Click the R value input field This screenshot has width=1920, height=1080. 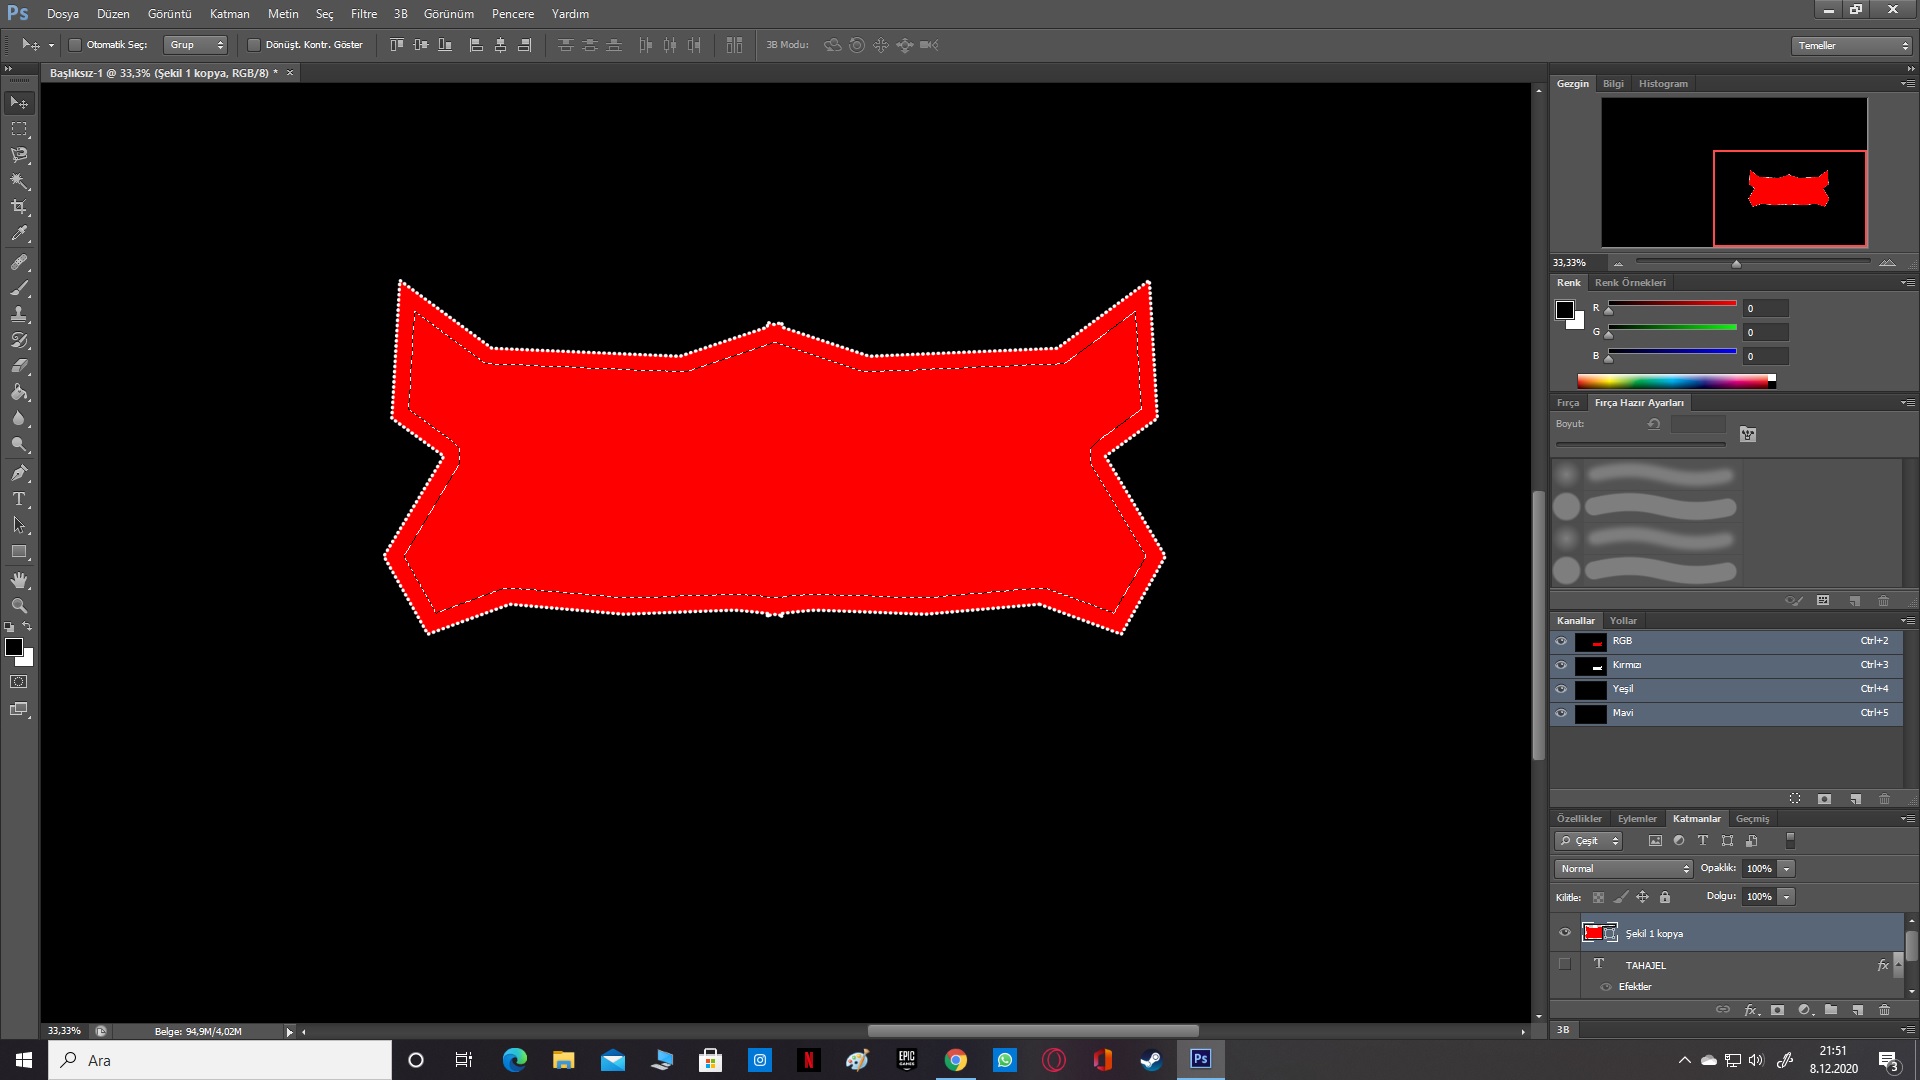point(1765,309)
